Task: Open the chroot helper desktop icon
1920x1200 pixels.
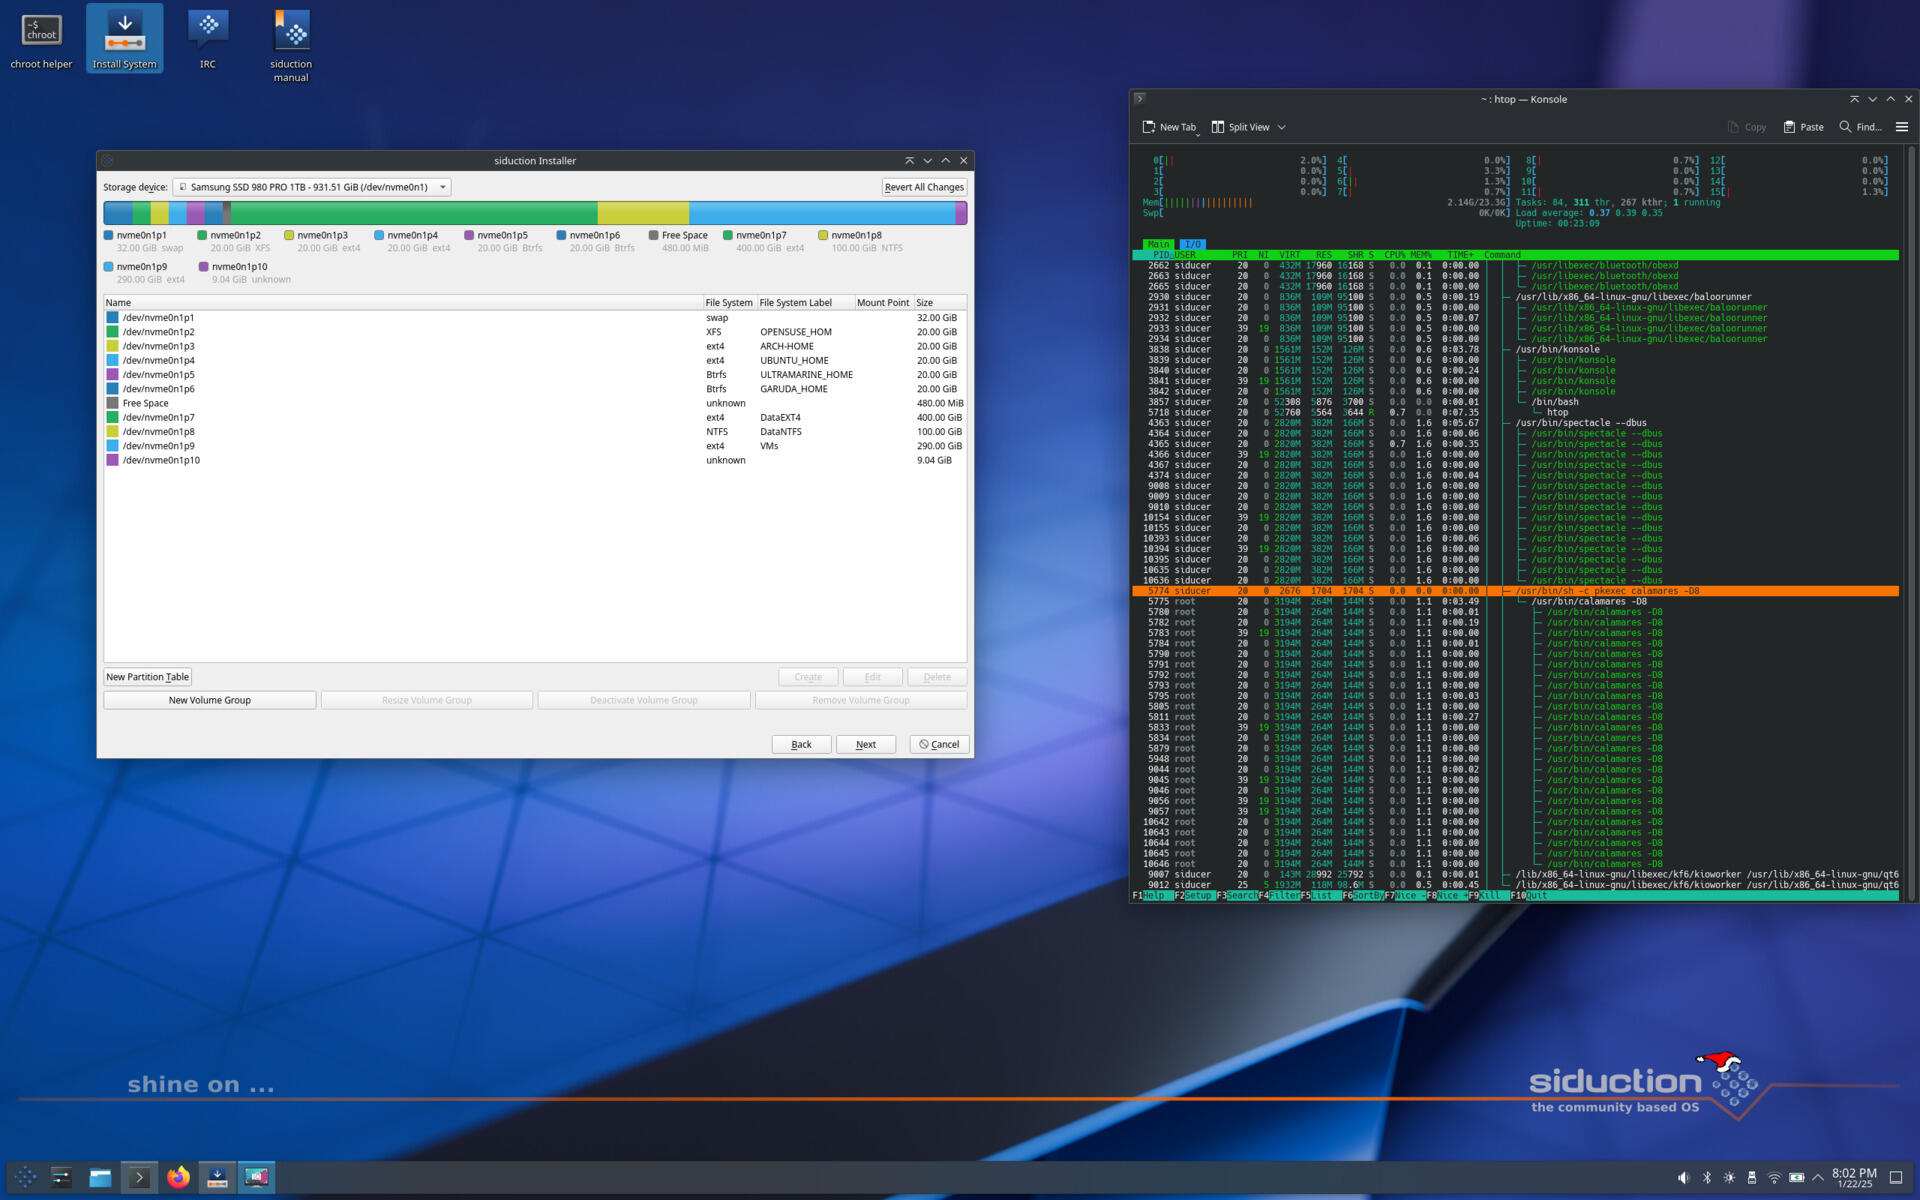Action: point(41,40)
